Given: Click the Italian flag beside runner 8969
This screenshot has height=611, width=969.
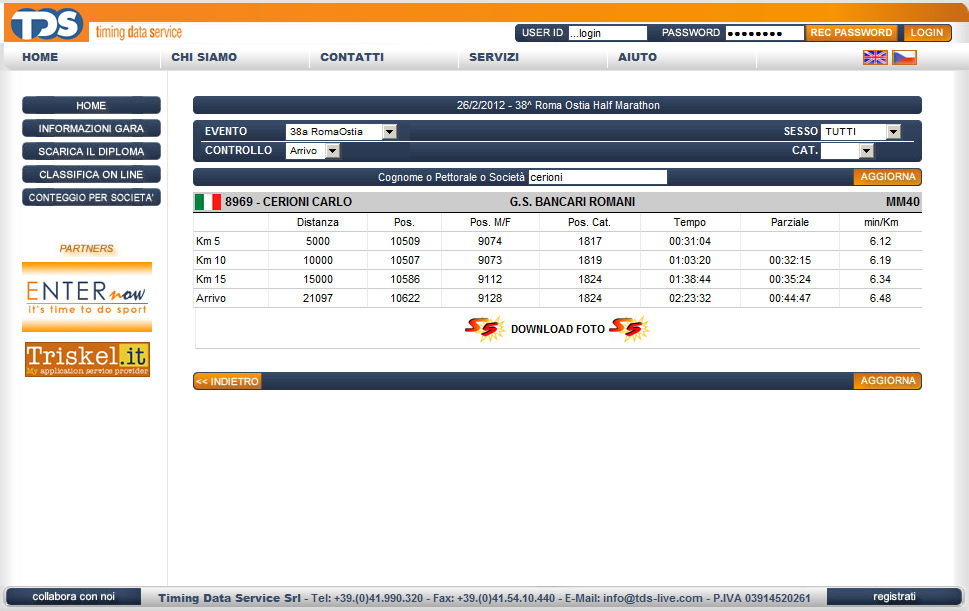Looking at the screenshot, I should 208,202.
